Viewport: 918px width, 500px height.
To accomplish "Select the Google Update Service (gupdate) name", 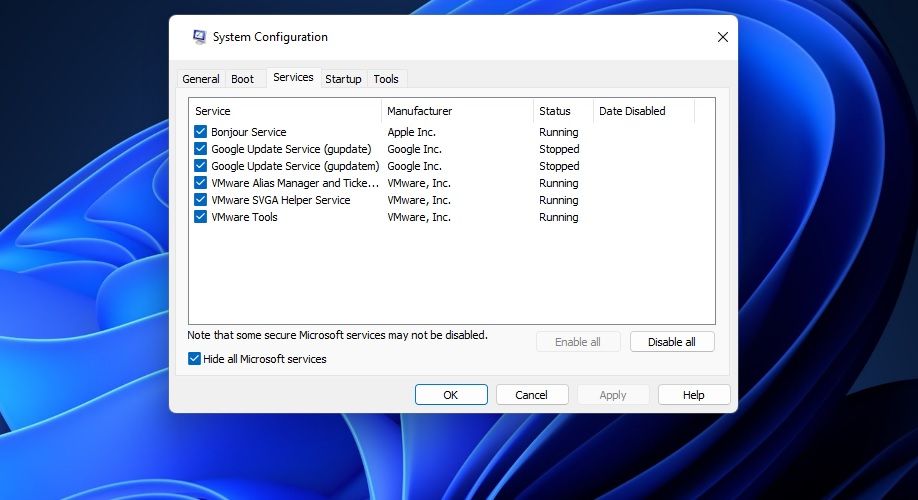I will coord(292,149).
